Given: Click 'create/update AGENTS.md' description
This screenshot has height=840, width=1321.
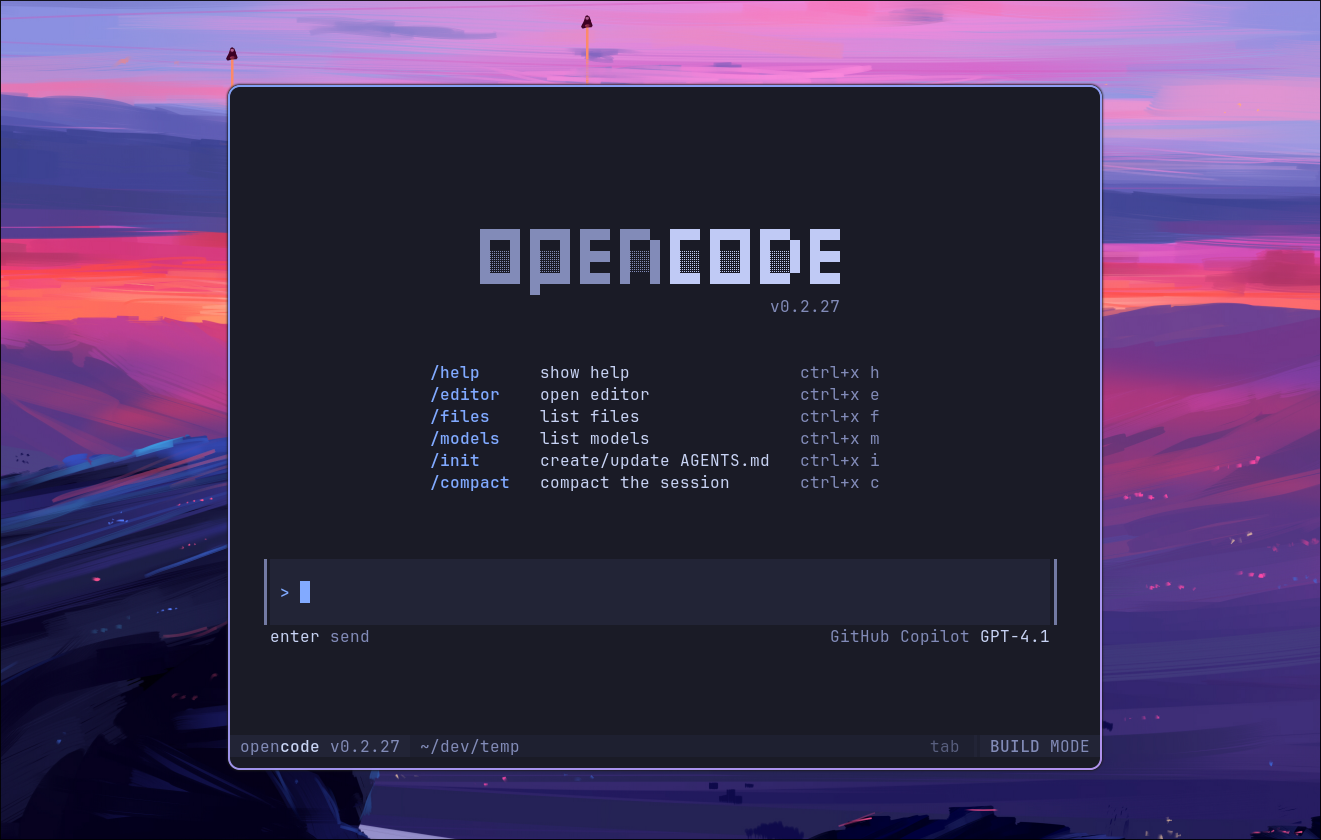Looking at the screenshot, I should tap(655, 461).
